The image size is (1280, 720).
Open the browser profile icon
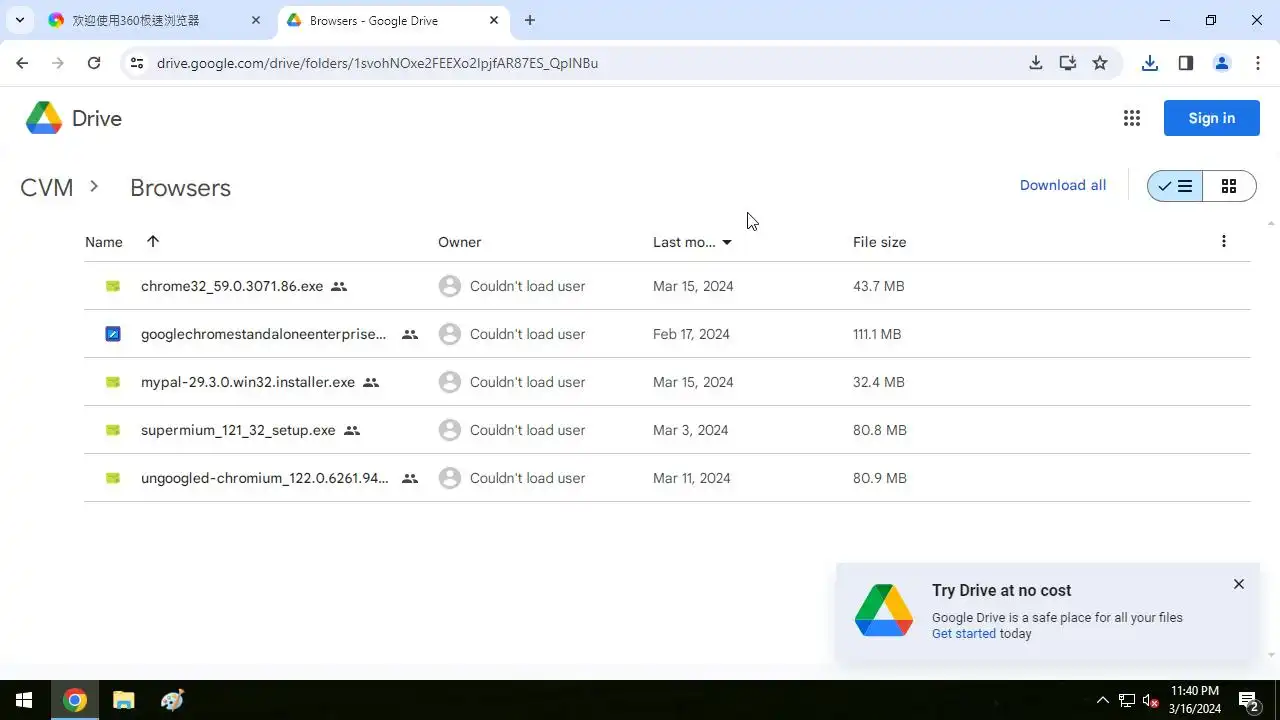pyautogui.click(x=1222, y=63)
